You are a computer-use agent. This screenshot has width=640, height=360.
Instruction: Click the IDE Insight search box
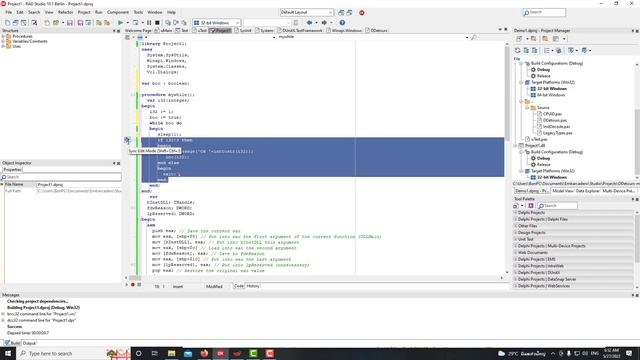click(544, 13)
